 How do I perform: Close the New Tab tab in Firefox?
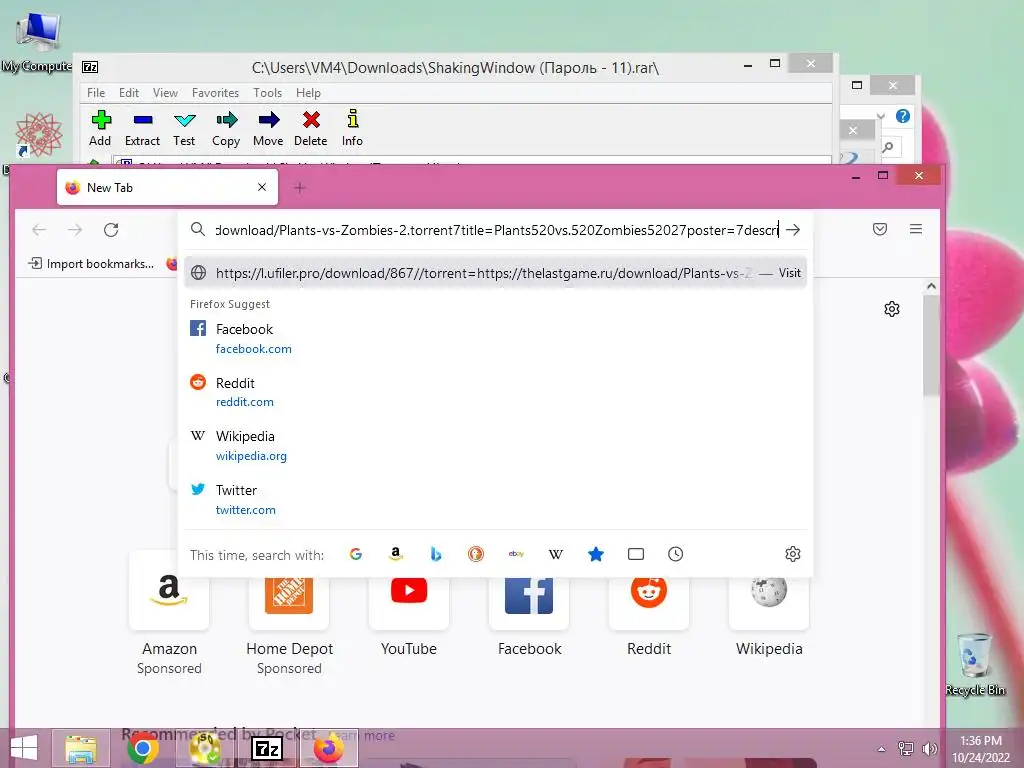[262, 187]
